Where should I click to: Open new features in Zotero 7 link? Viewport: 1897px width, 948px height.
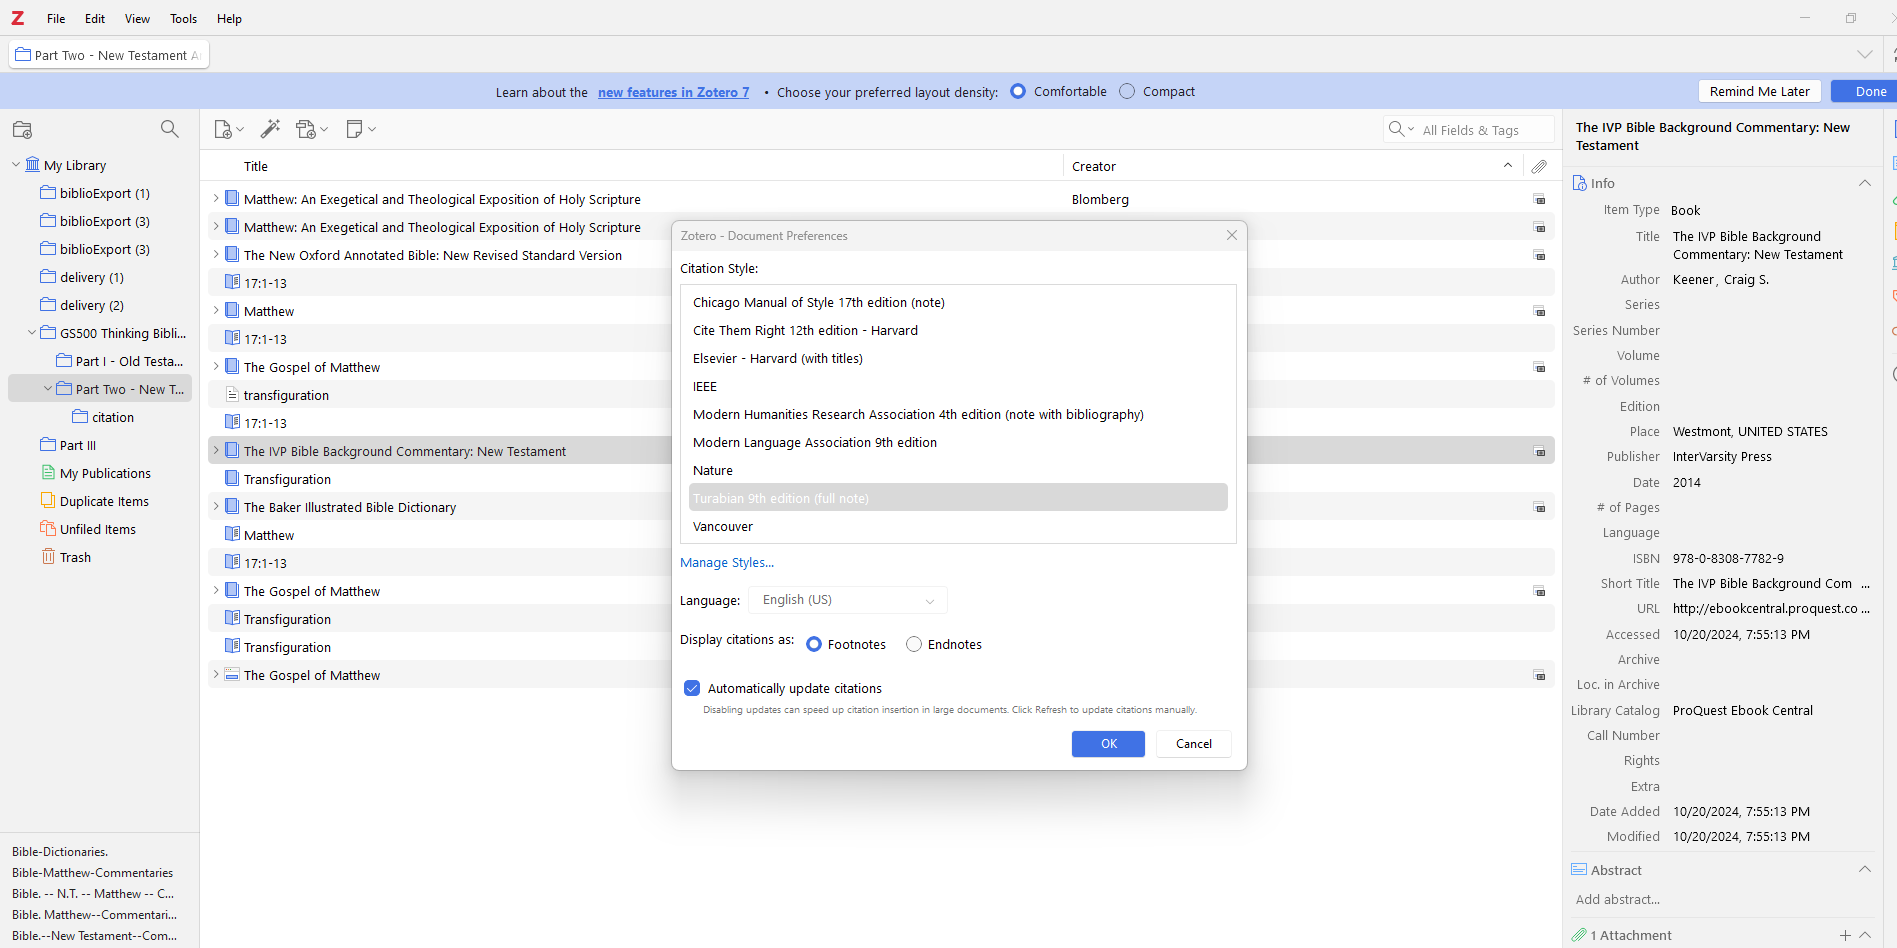[673, 92]
